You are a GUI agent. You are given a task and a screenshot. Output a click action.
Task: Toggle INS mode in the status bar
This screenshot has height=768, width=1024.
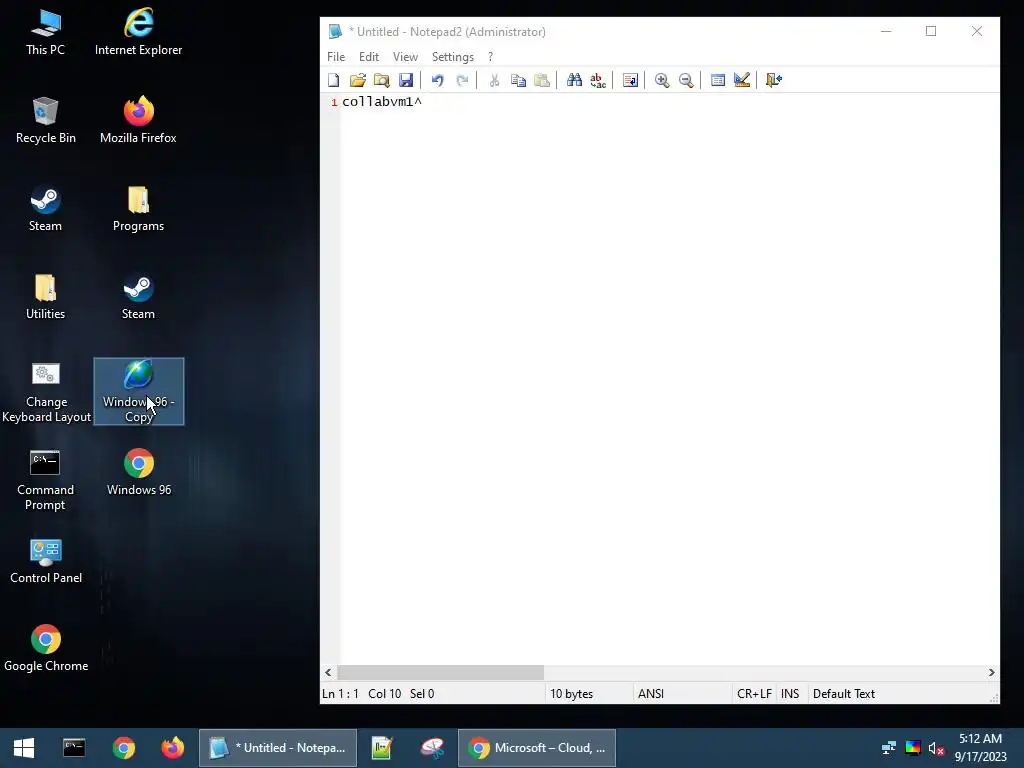tap(790, 694)
